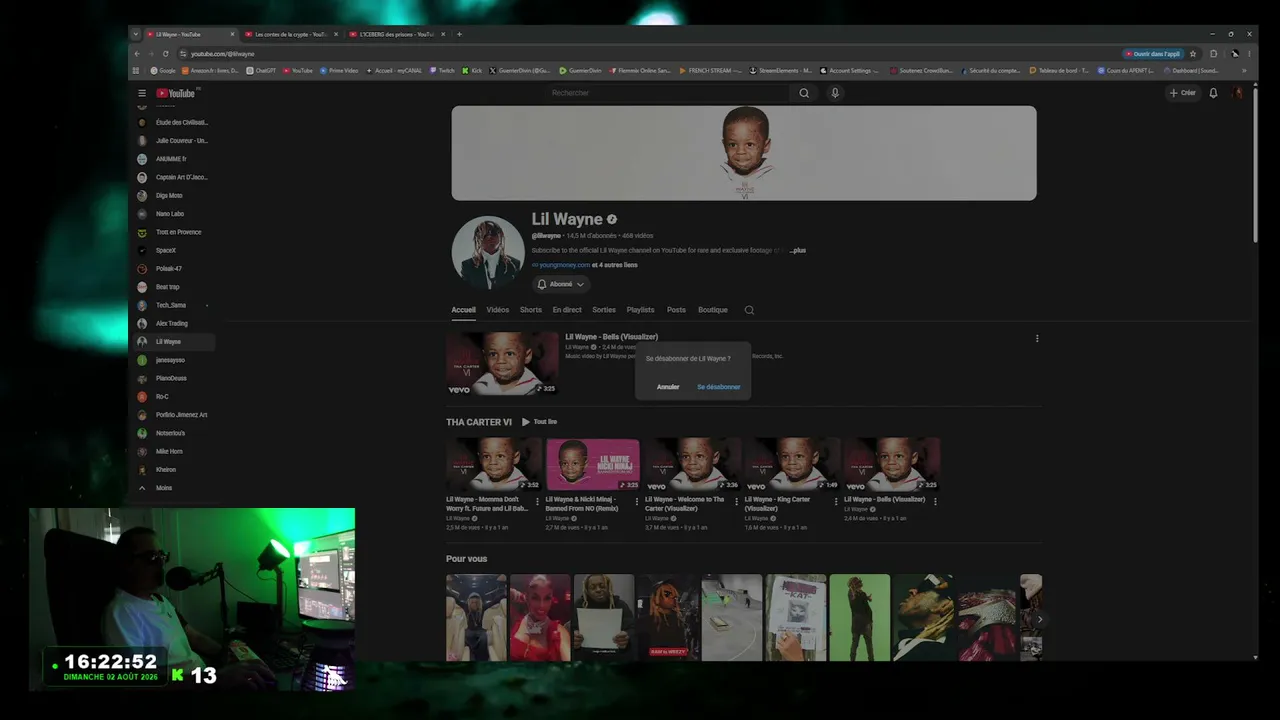The height and width of the screenshot is (720, 1280).
Task: Open the ChatGPT bookmark
Action: pos(261,71)
